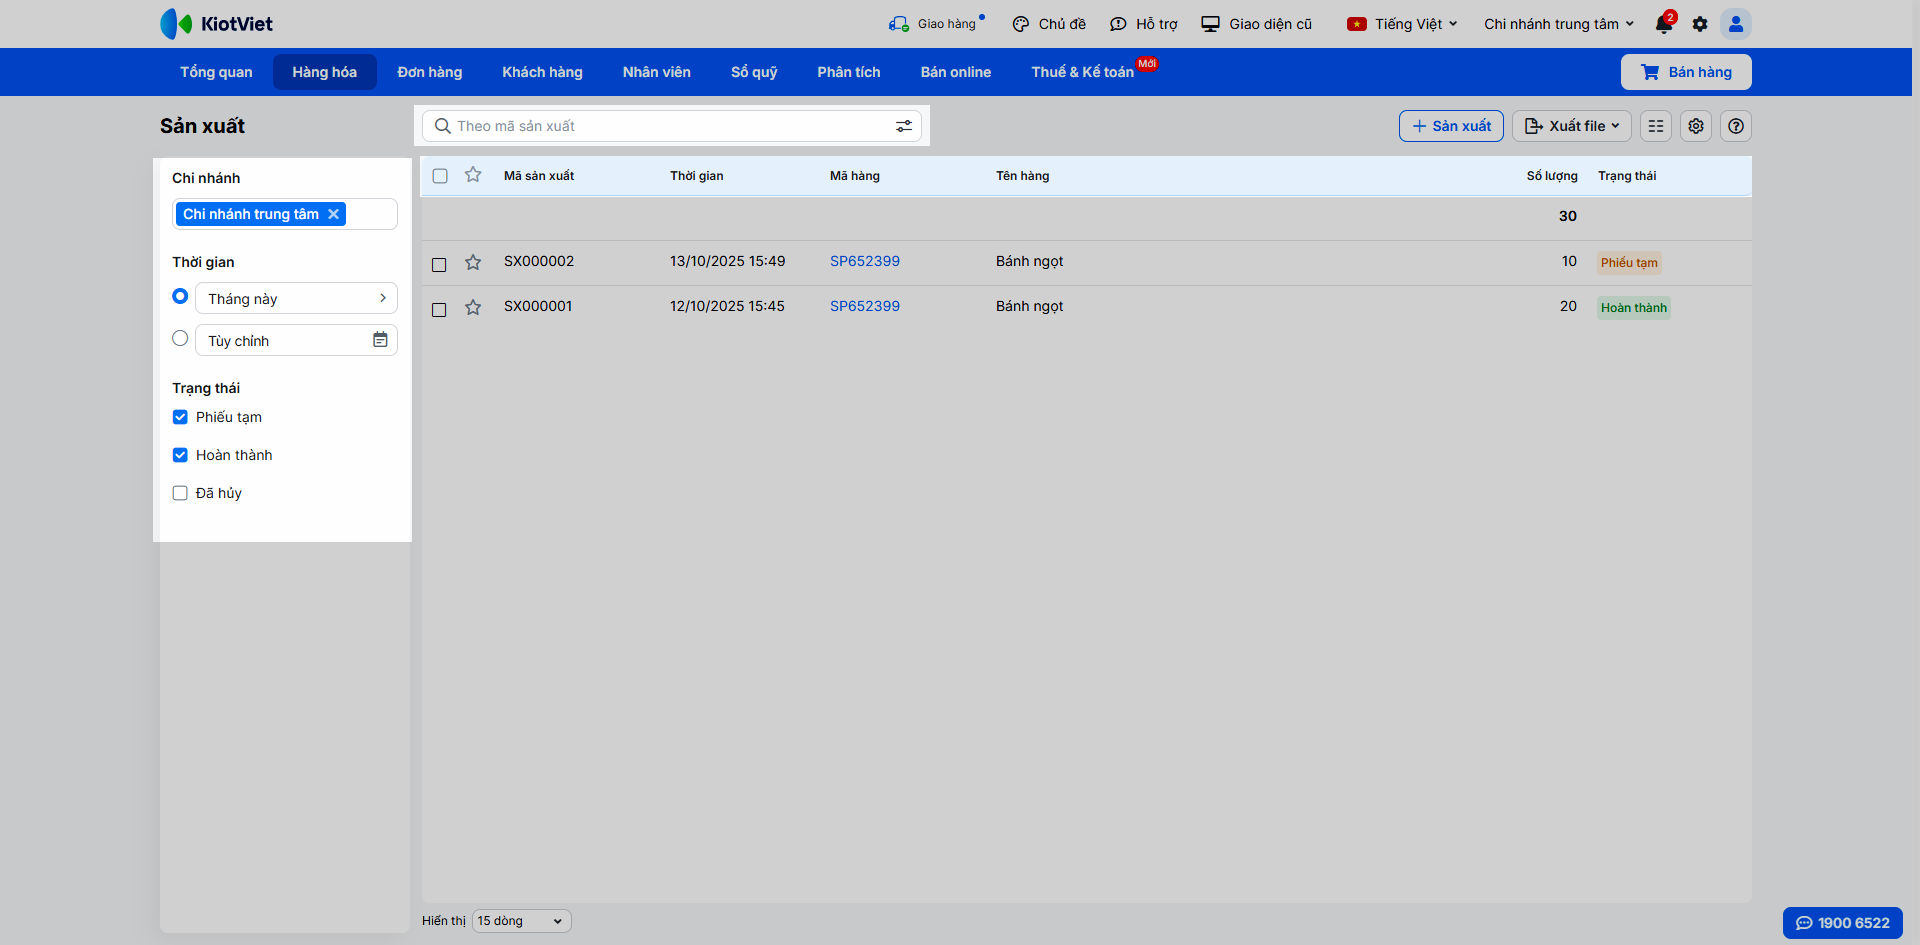This screenshot has width=1920, height=945.
Task: Open the Tùy chỉnh custom date field
Action: coord(296,340)
